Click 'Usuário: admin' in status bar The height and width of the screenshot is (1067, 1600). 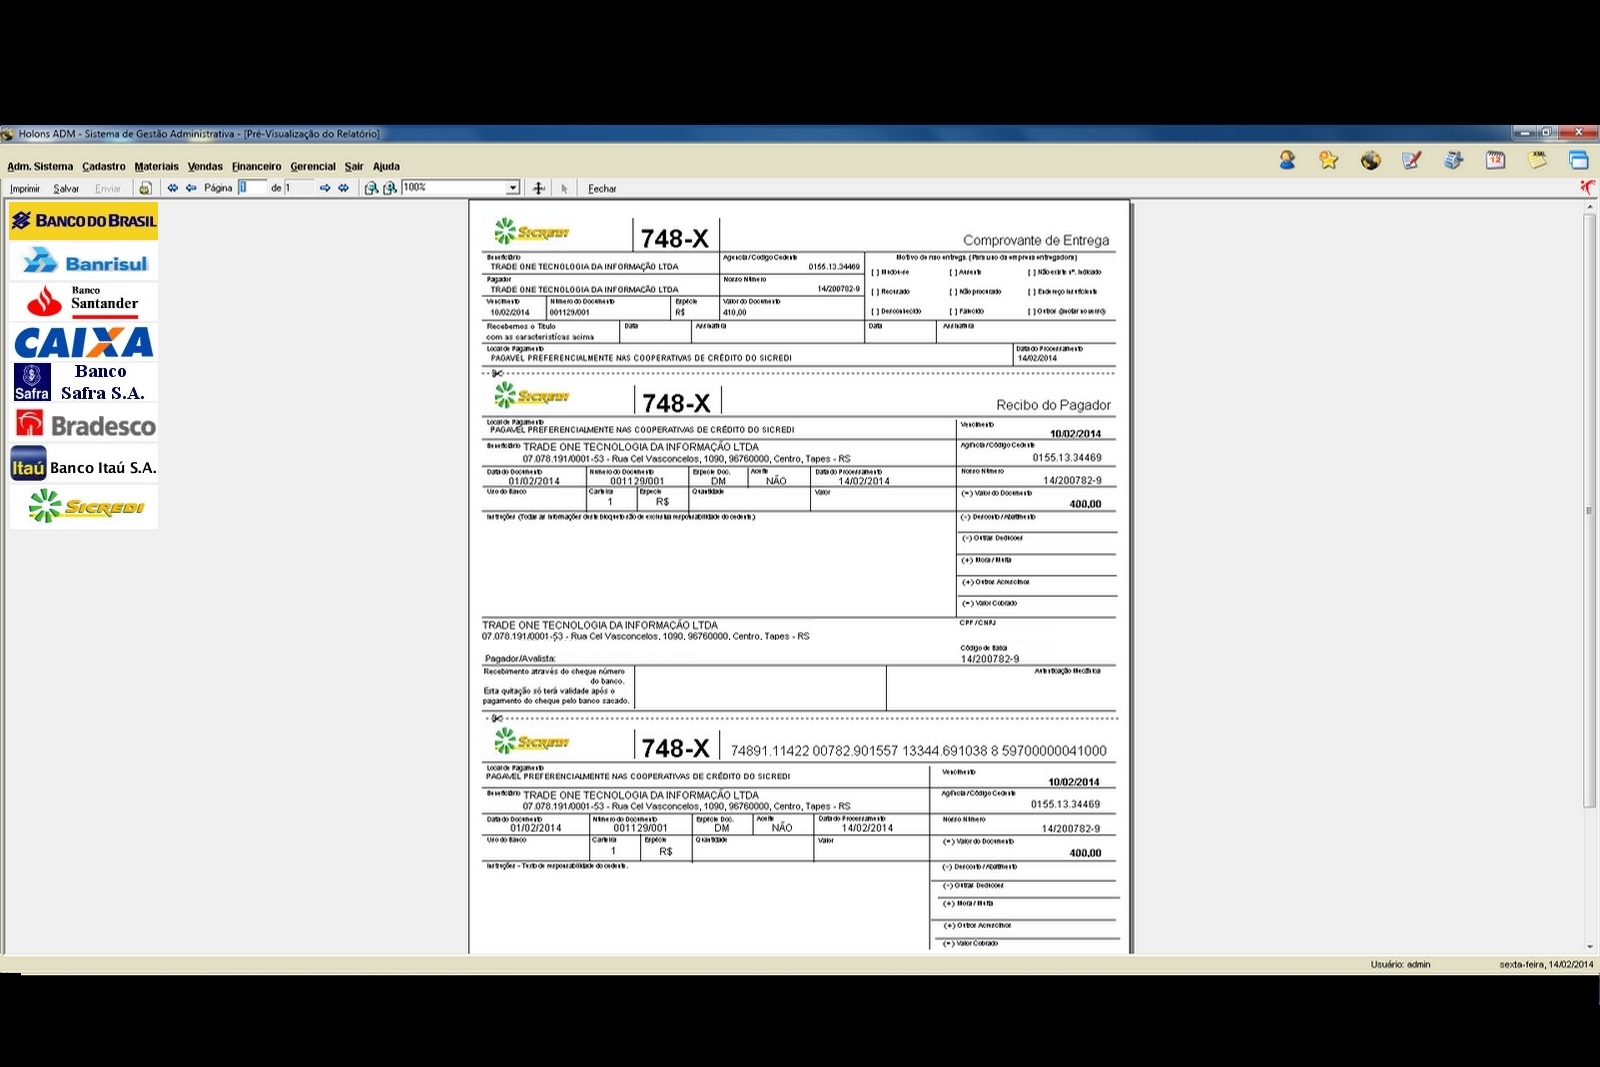tap(1400, 965)
